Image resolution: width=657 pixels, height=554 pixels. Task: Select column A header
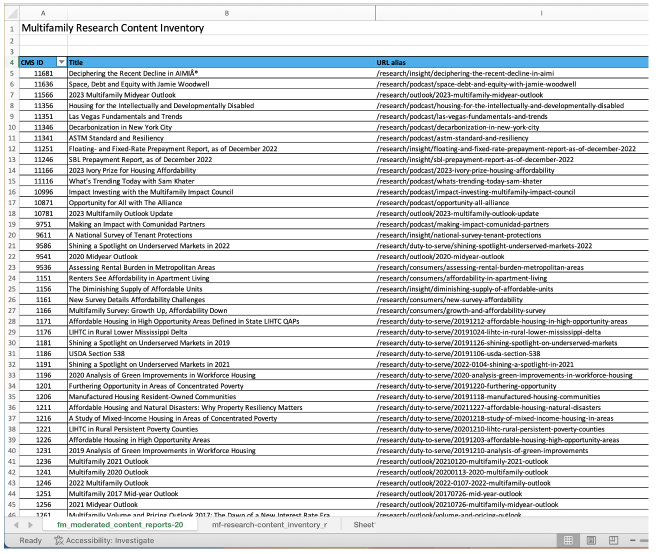point(43,13)
